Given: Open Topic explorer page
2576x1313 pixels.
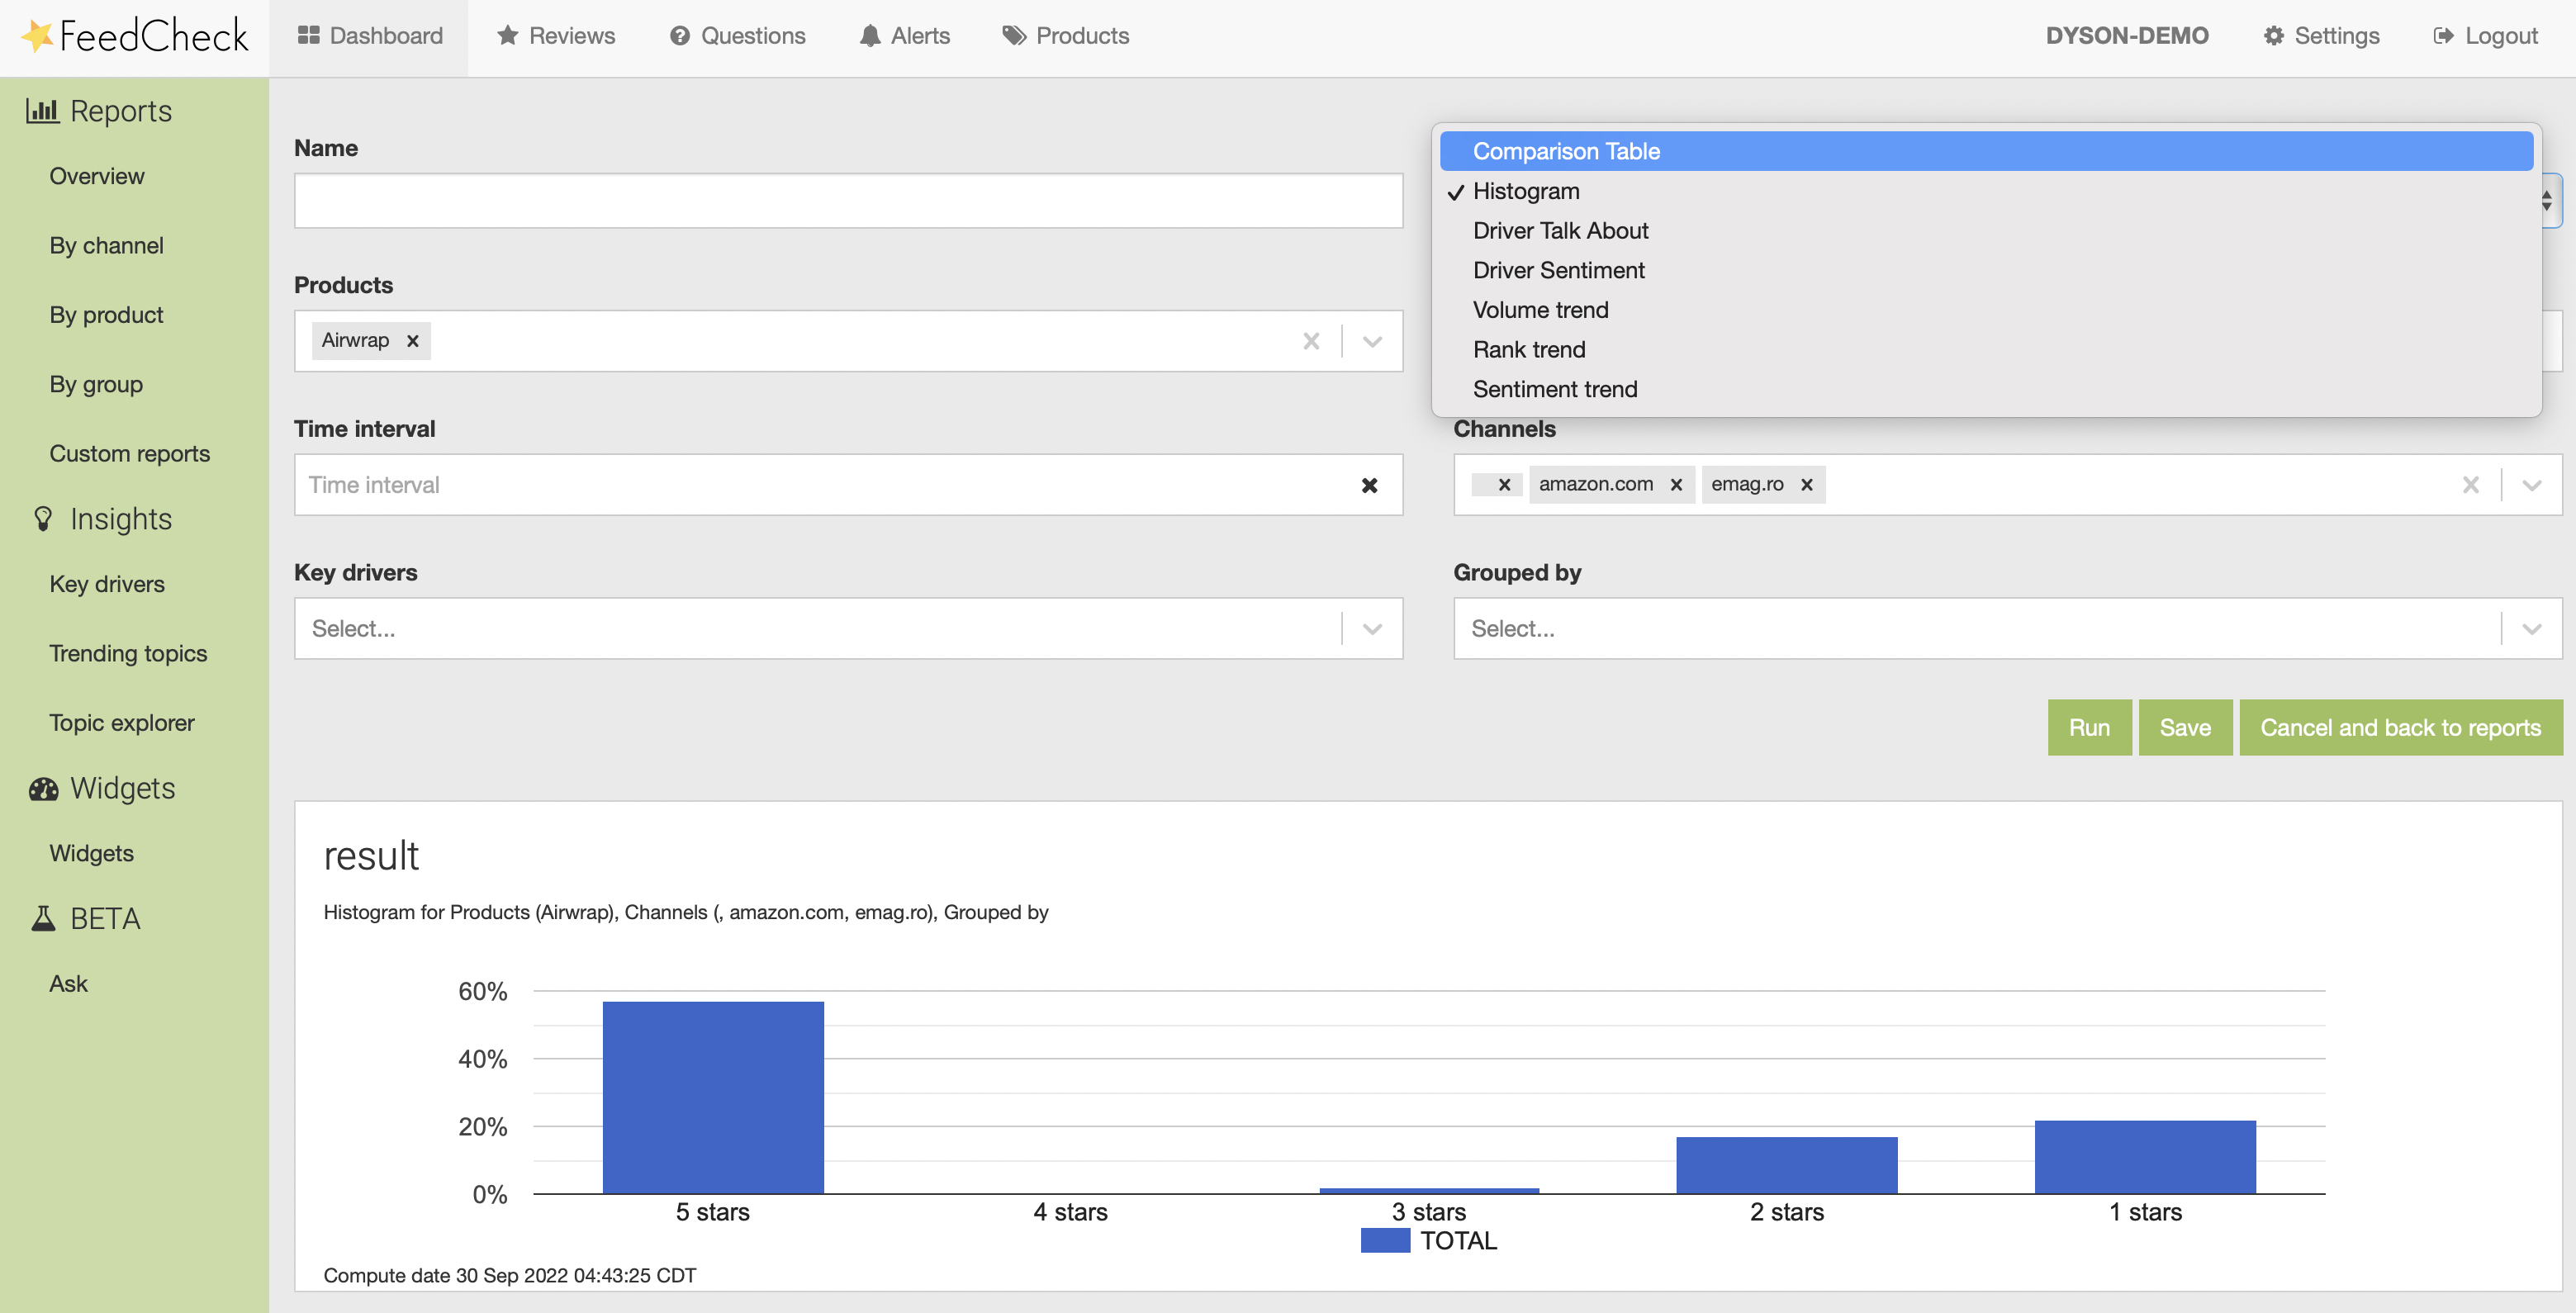Looking at the screenshot, I should tap(122, 723).
